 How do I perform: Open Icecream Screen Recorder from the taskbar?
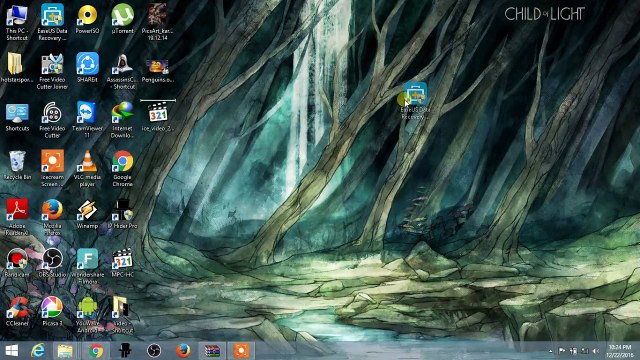pos(241,351)
